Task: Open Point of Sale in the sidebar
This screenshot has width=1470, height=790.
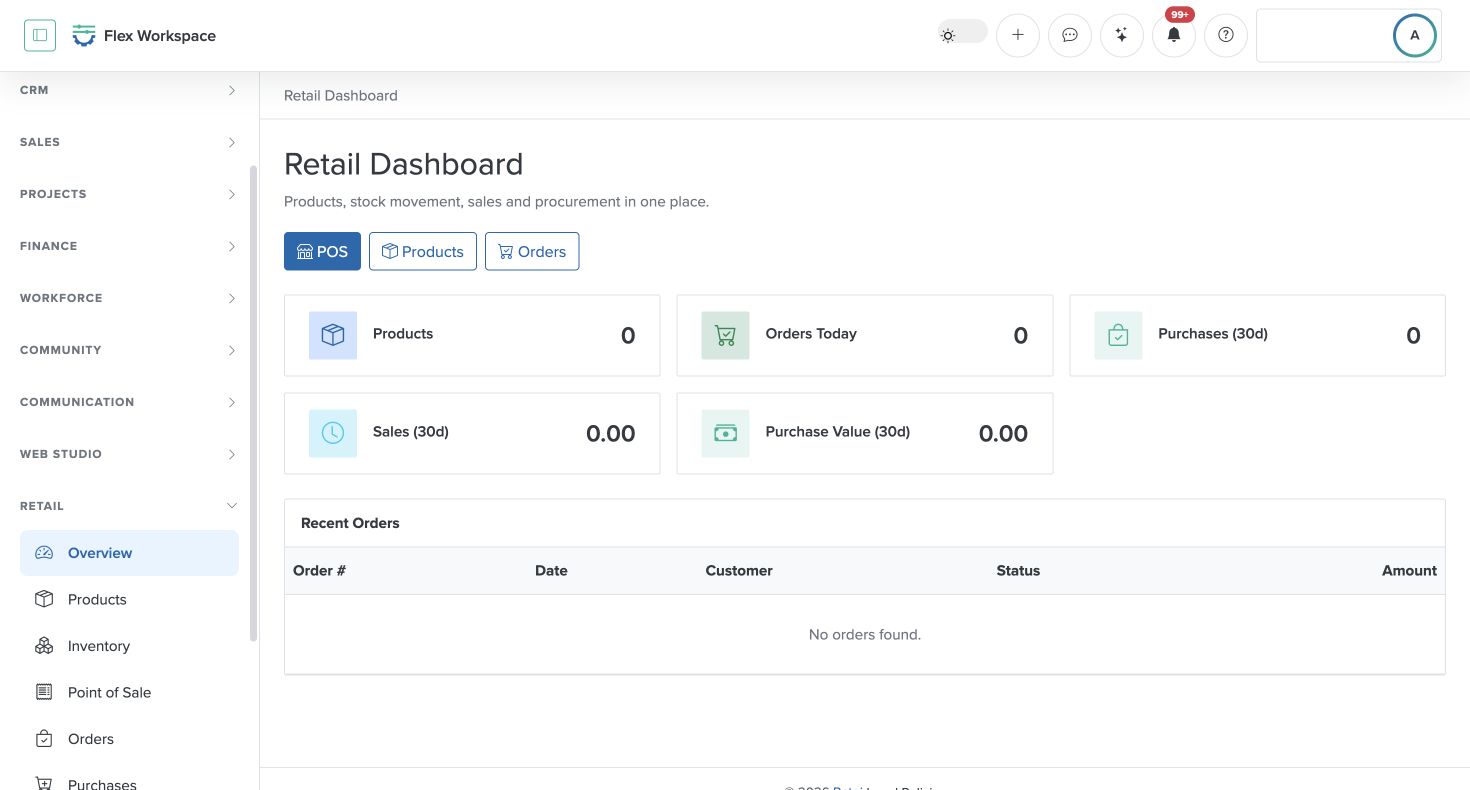Action: click(x=129, y=692)
